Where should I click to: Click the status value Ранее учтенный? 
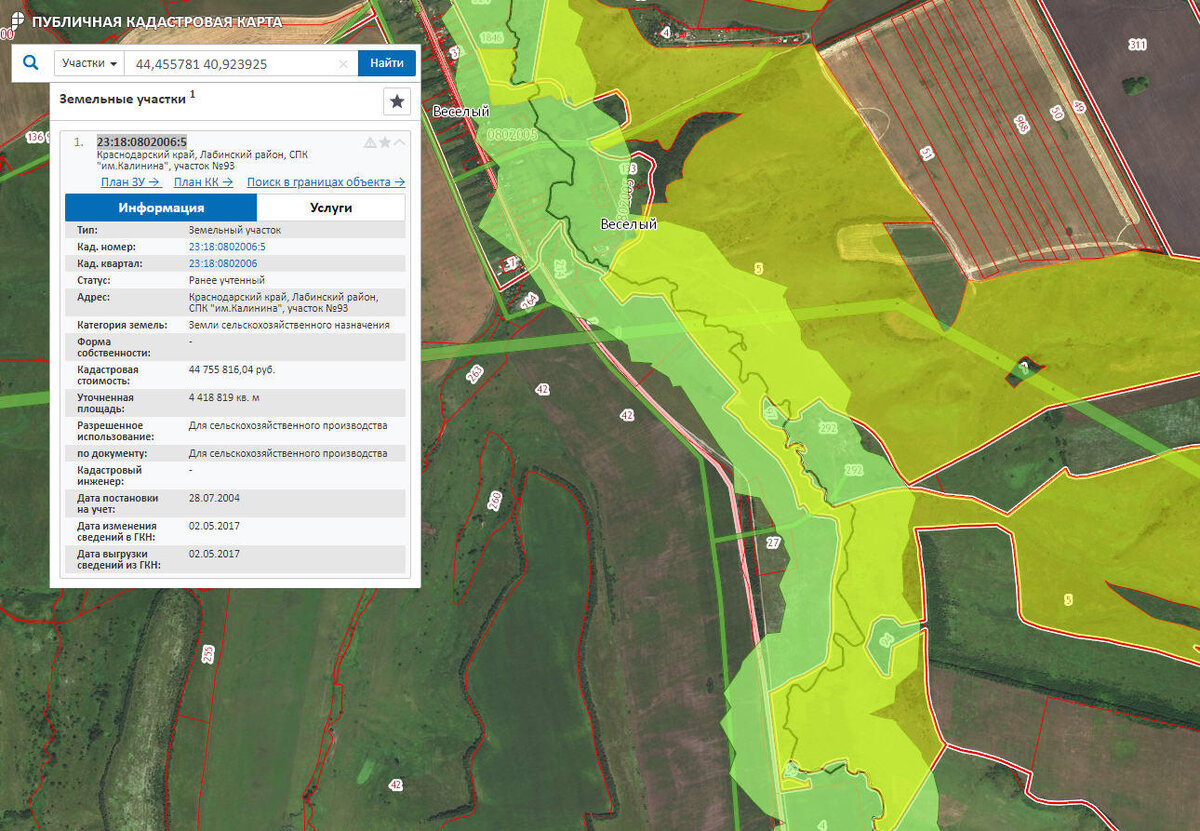pyautogui.click(x=226, y=280)
